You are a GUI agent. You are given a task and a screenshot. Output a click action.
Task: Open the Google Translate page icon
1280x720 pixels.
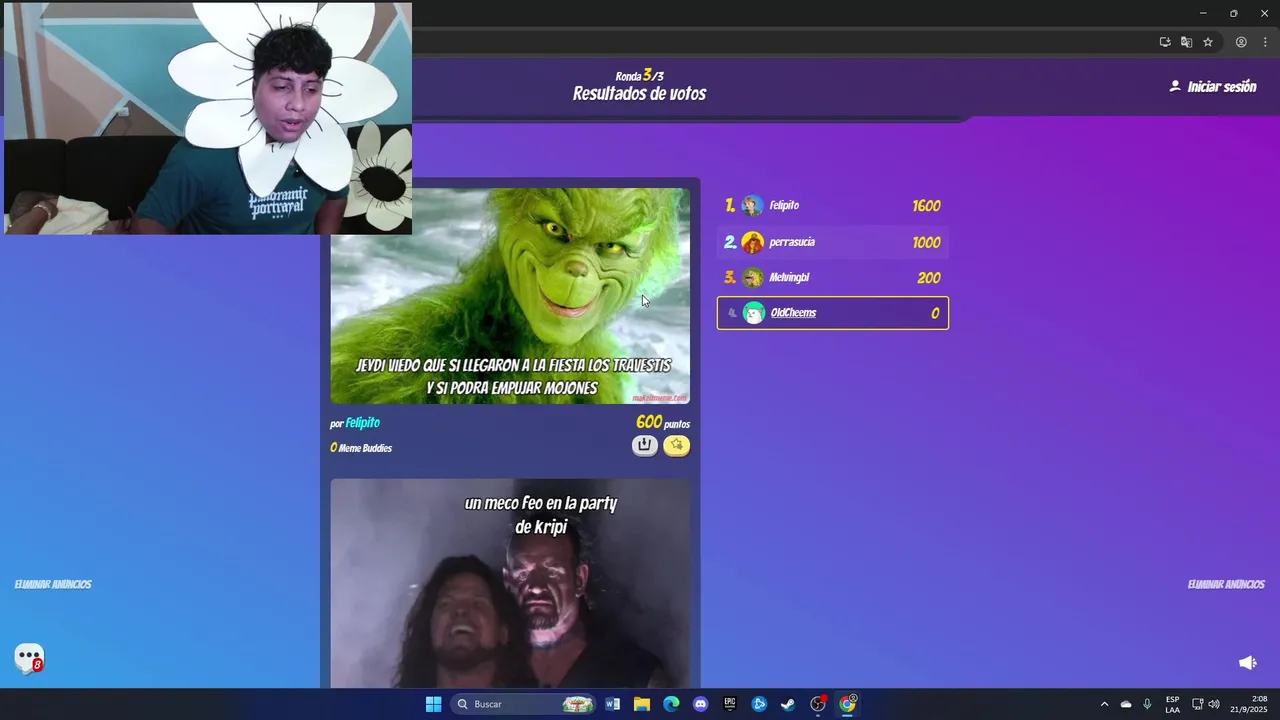[1186, 42]
